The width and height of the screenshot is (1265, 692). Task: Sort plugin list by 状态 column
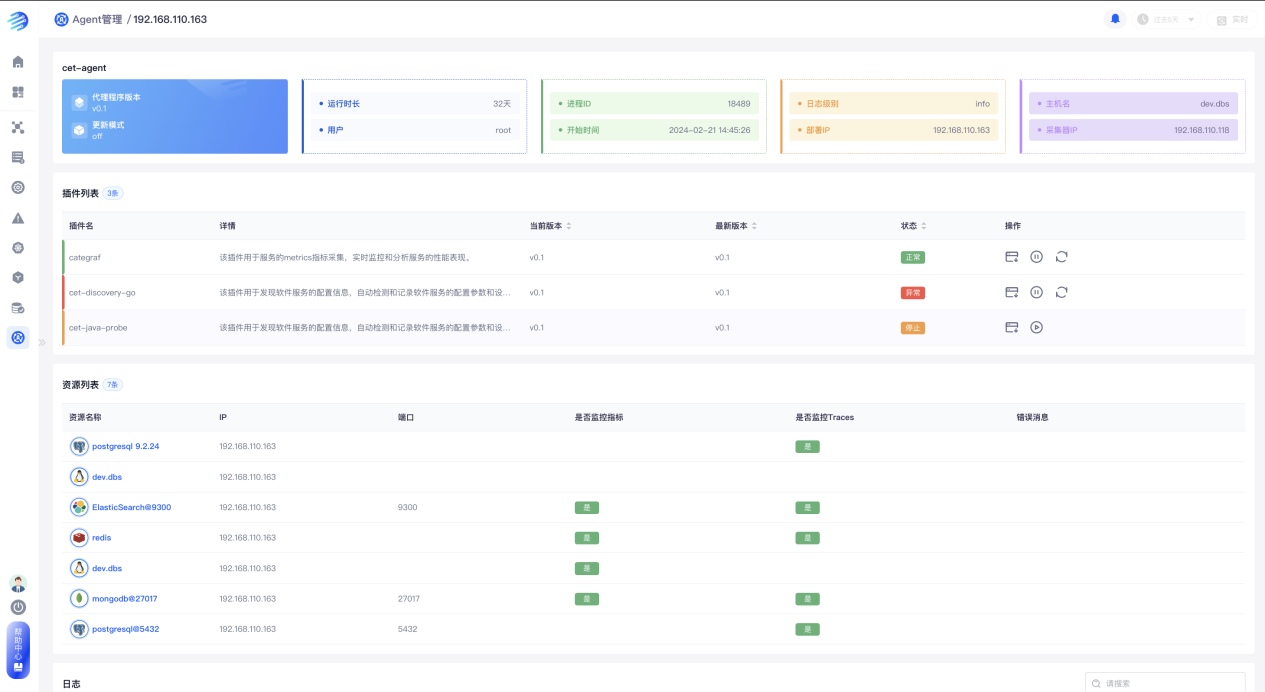coord(923,226)
